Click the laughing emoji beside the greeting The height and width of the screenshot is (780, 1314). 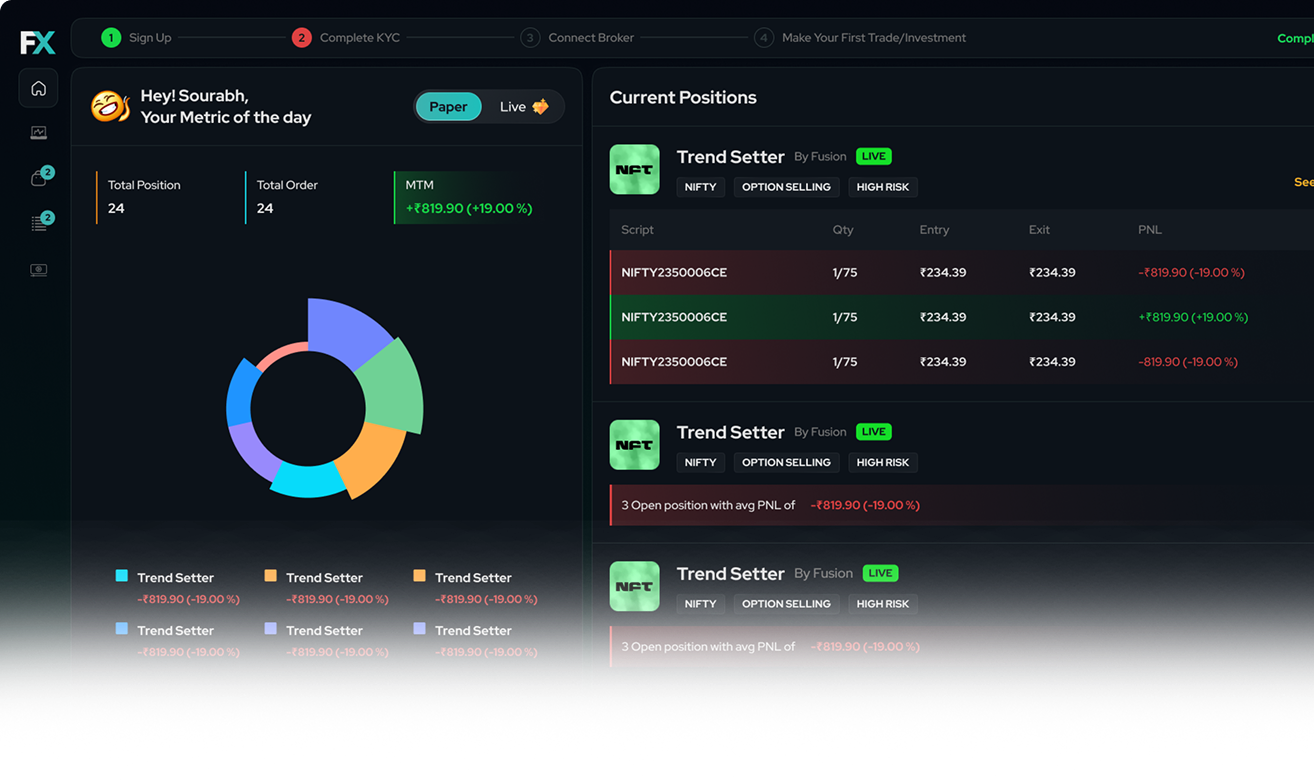coord(110,106)
